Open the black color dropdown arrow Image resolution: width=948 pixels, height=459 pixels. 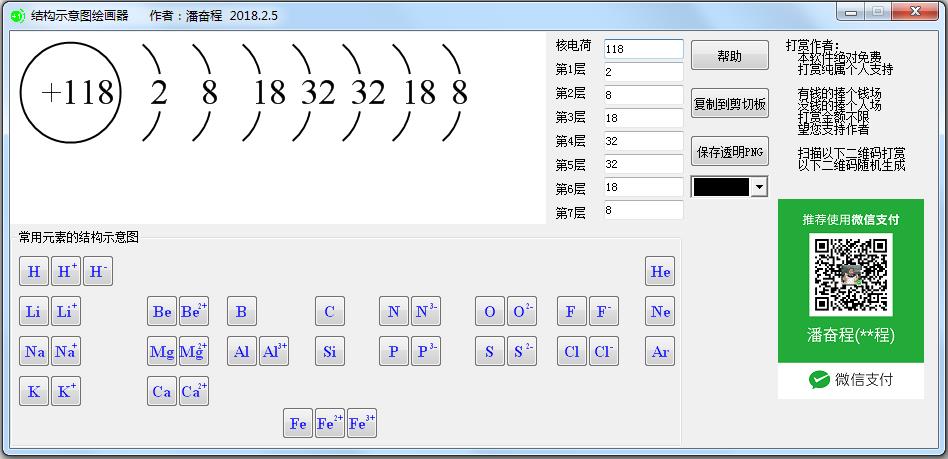(x=759, y=187)
